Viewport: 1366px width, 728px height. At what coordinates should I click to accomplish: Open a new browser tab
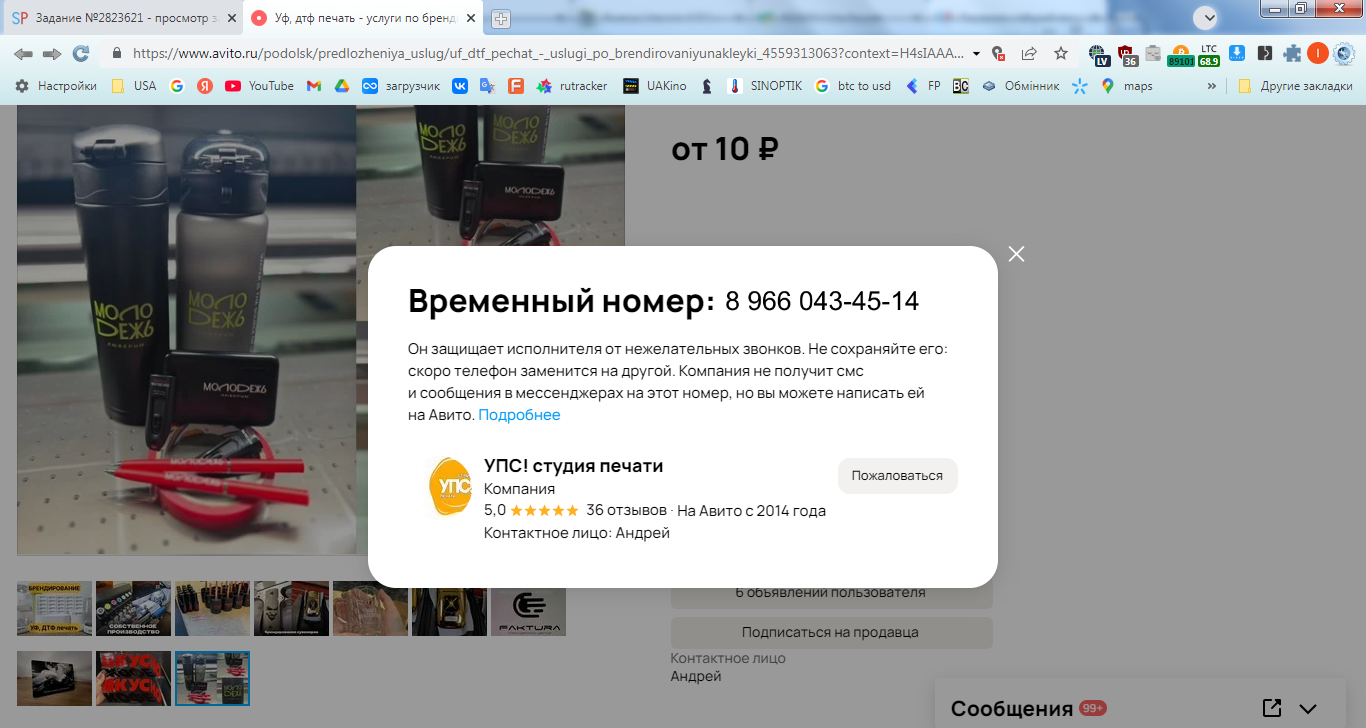click(500, 19)
